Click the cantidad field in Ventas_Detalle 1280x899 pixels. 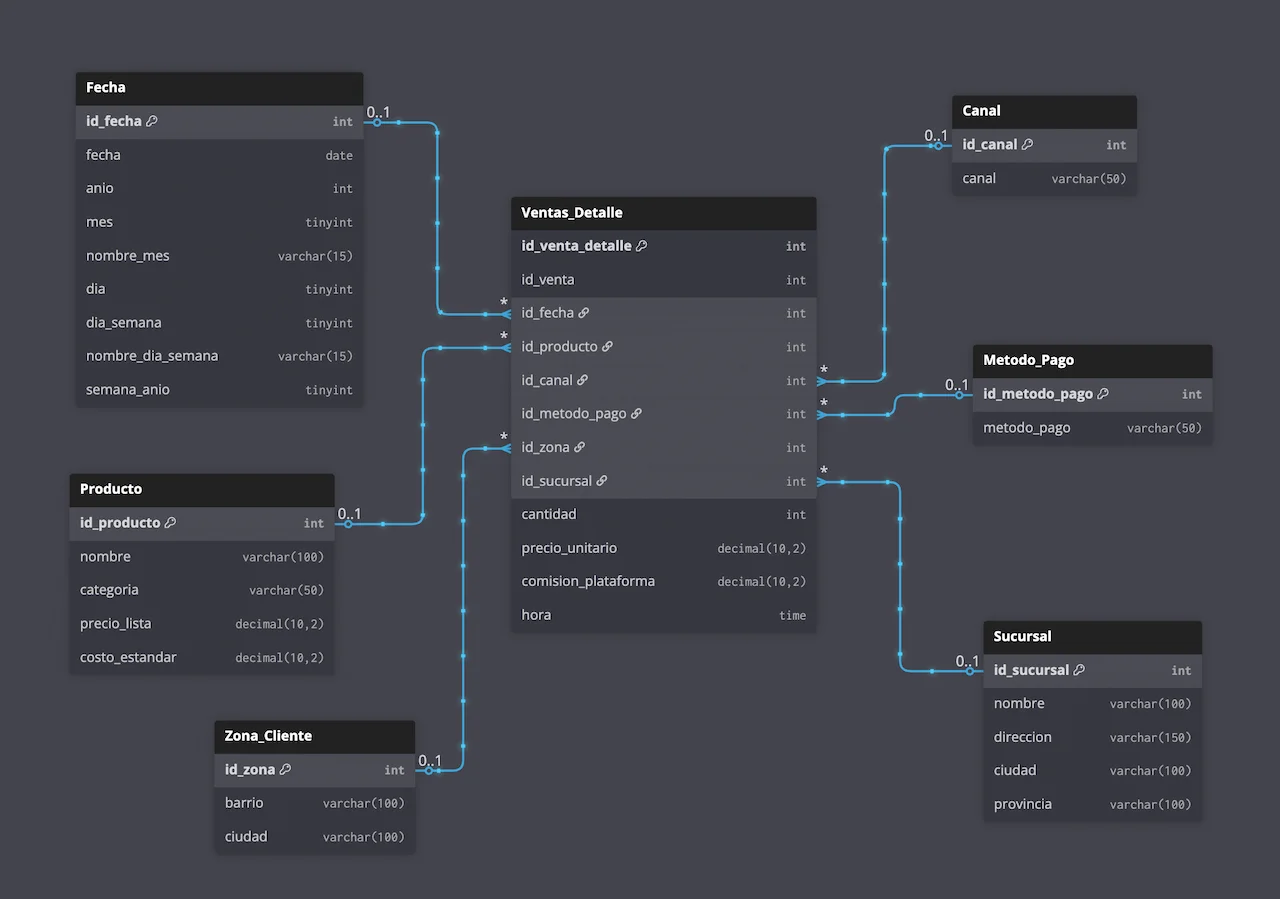click(x=548, y=514)
